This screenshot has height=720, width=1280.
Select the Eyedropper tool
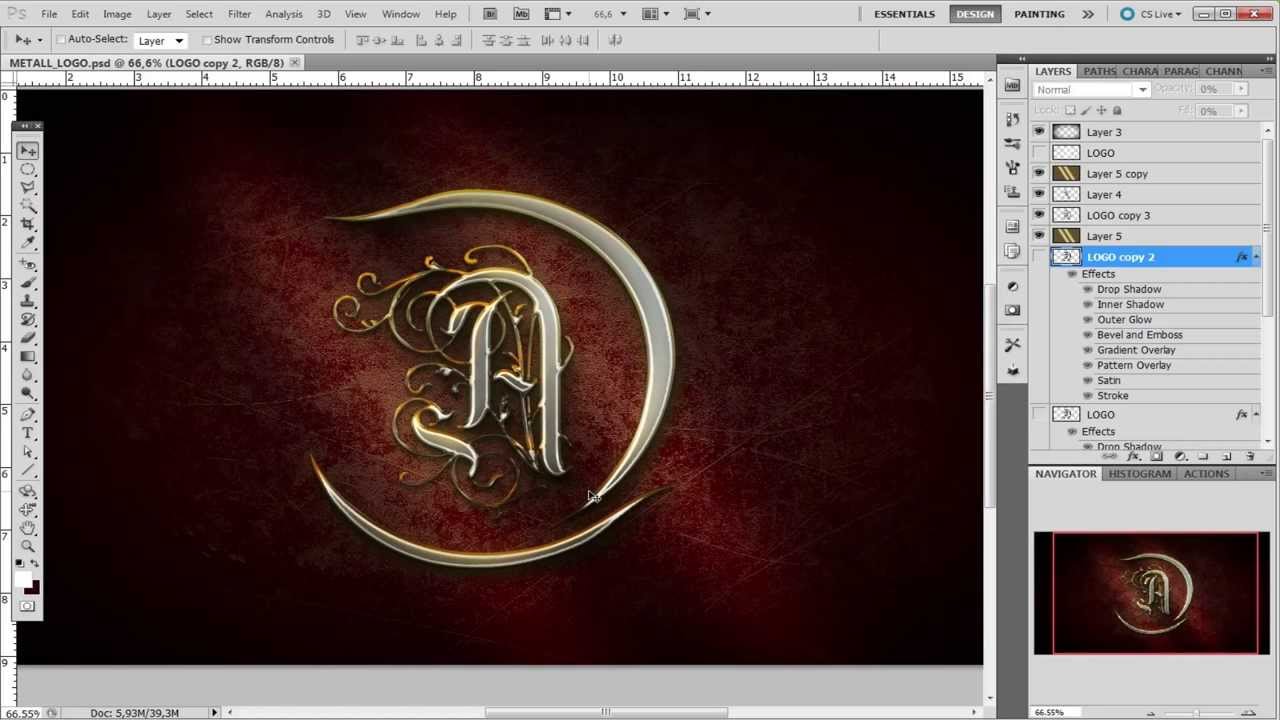coord(28,243)
